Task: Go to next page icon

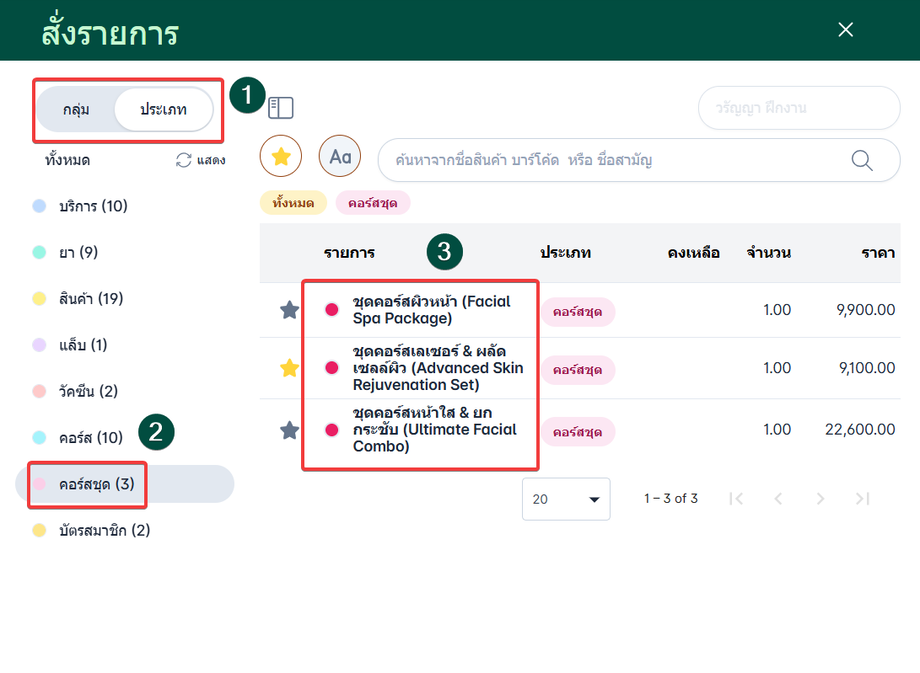Action: pos(820,499)
